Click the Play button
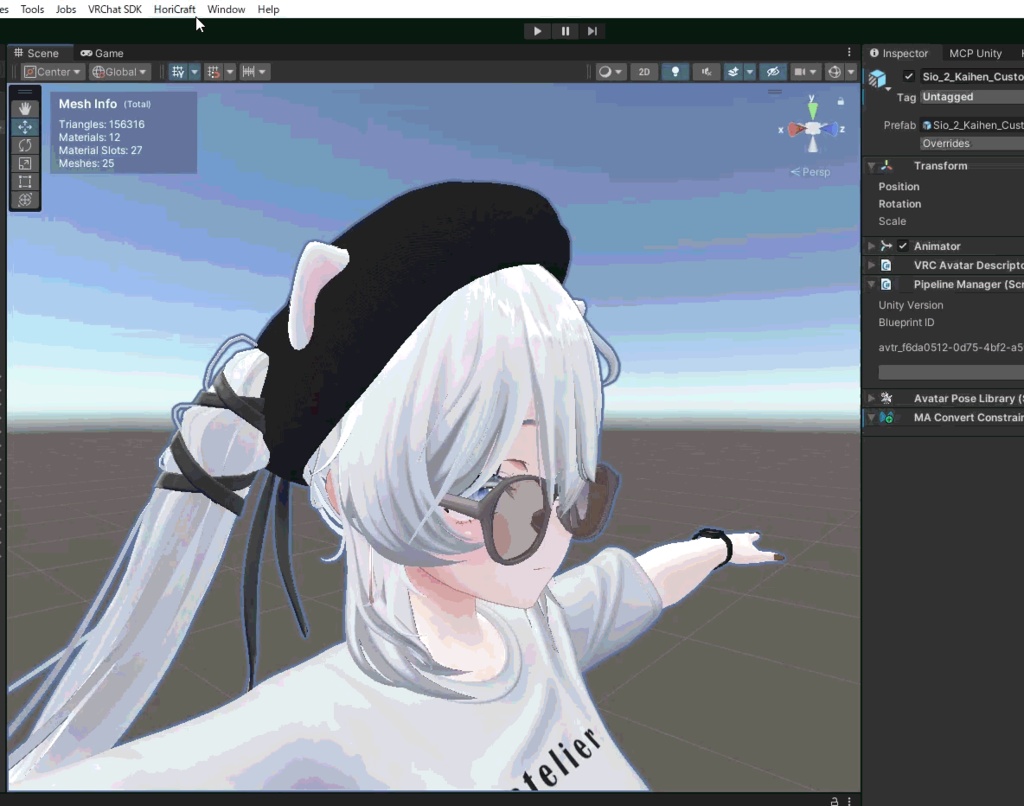 click(537, 31)
